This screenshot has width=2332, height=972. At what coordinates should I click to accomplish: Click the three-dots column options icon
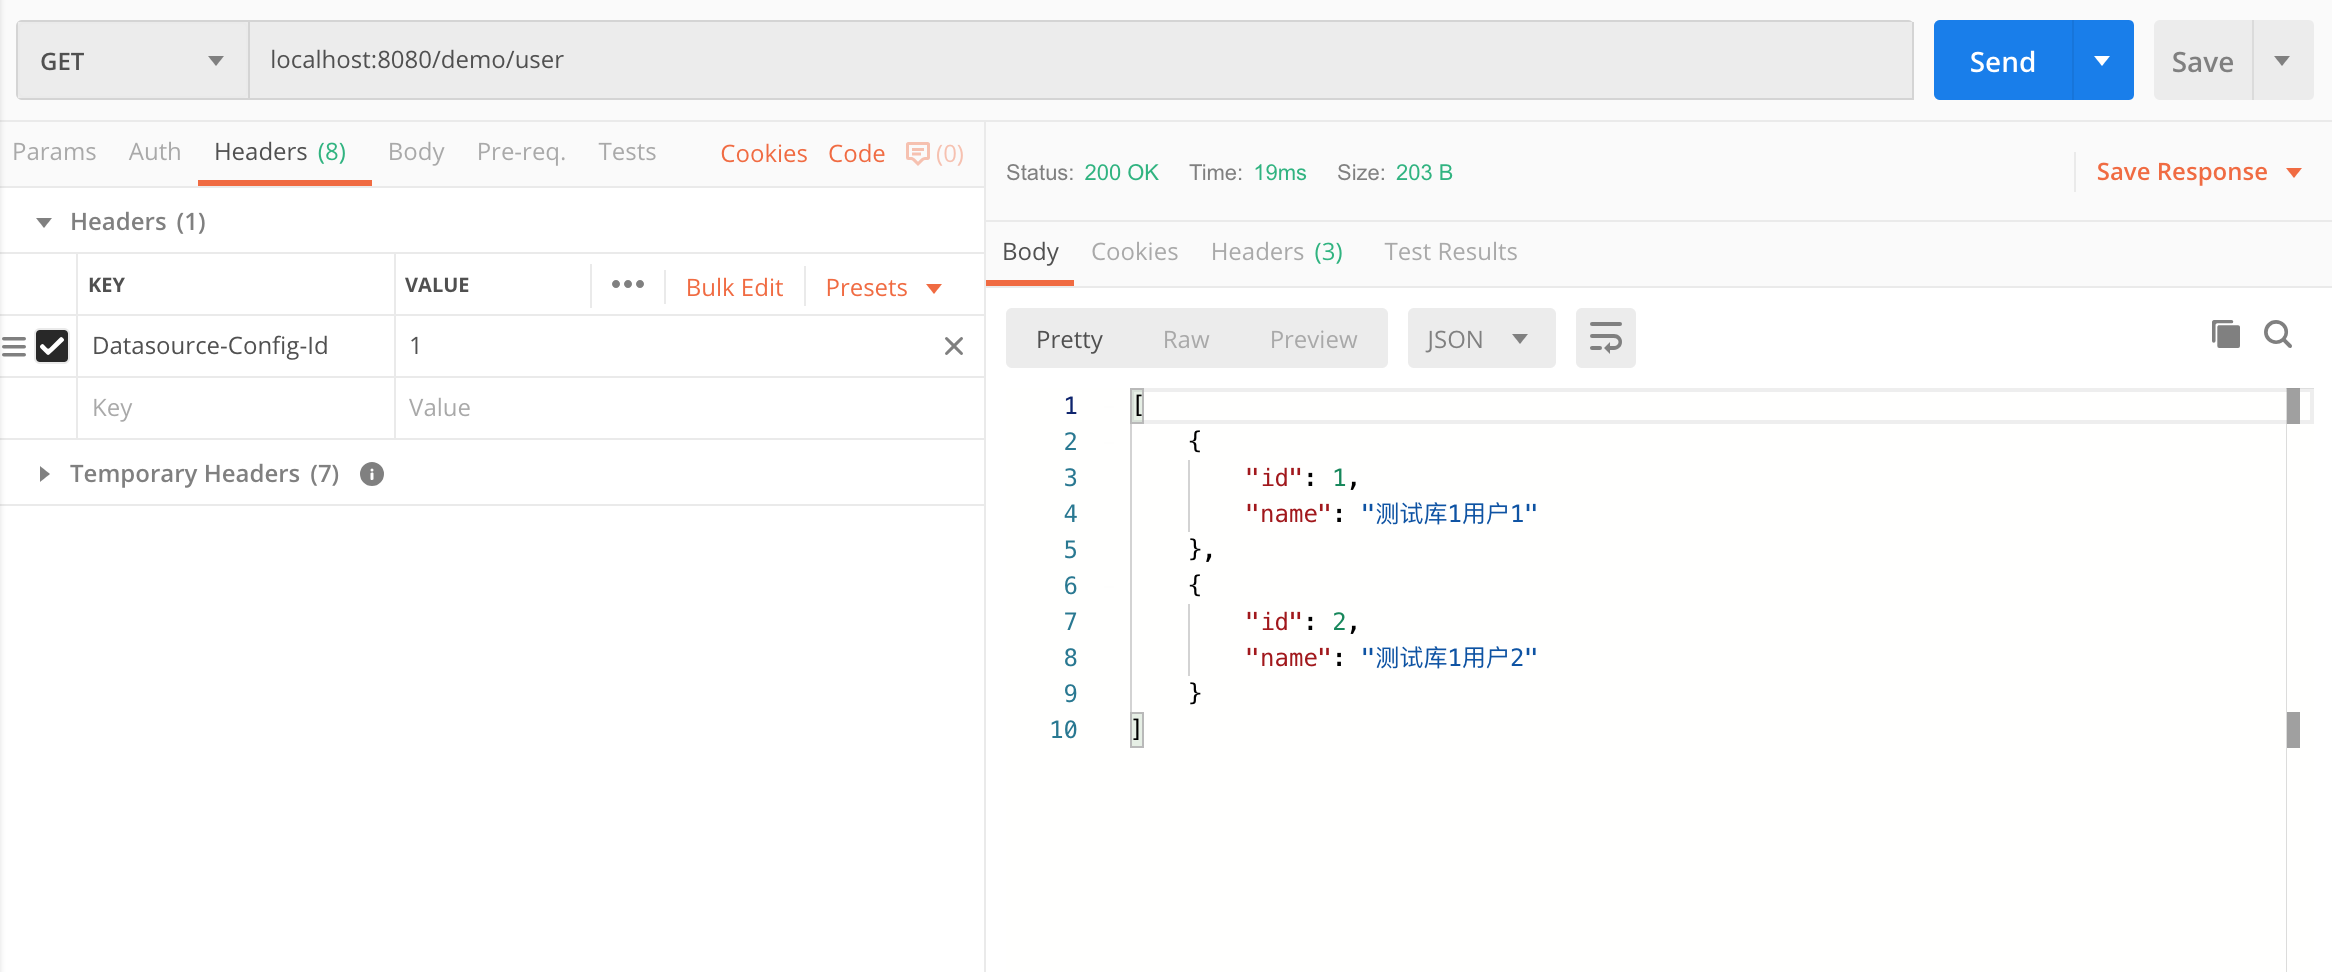pyautogui.click(x=628, y=284)
